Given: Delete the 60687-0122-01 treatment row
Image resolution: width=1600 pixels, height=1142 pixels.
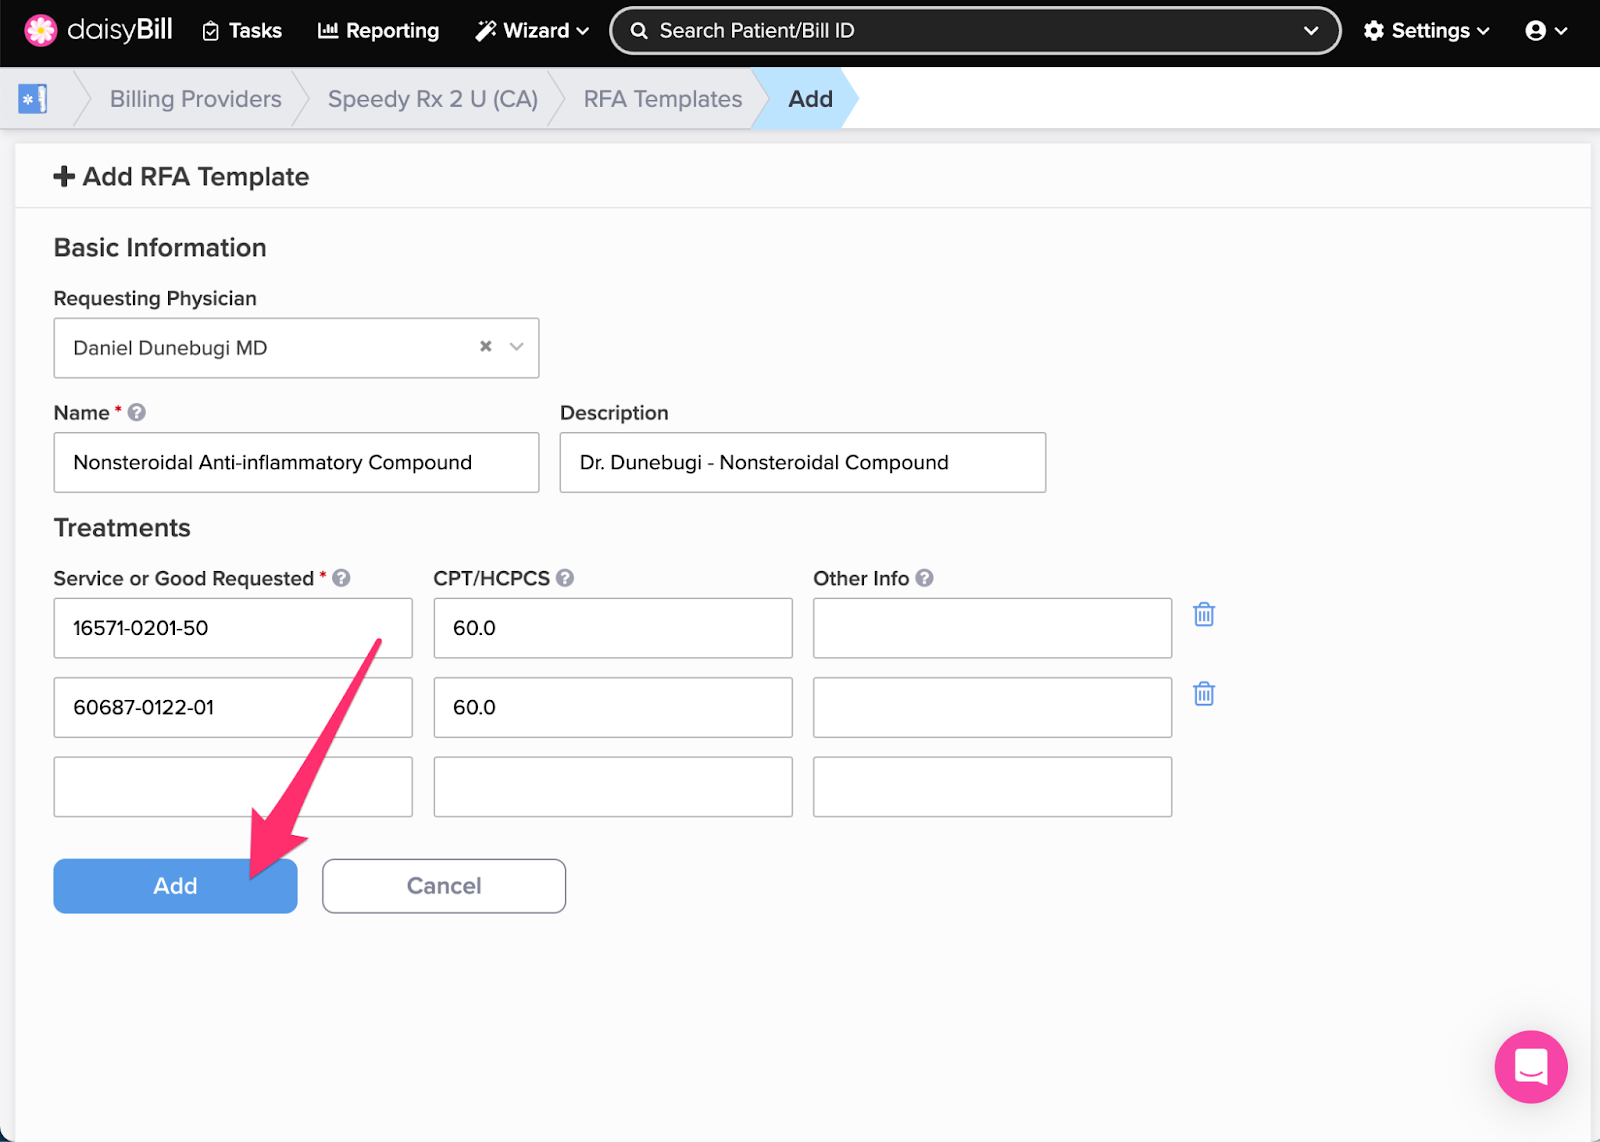Looking at the screenshot, I should pyautogui.click(x=1204, y=694).
